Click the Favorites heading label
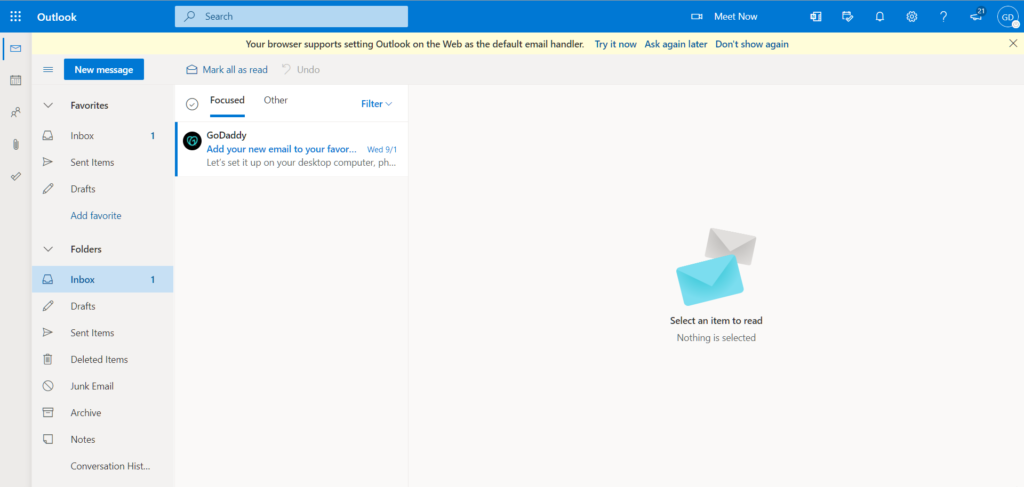The width and height of the screenshot is (1024, 487). (x=89, y=105)
